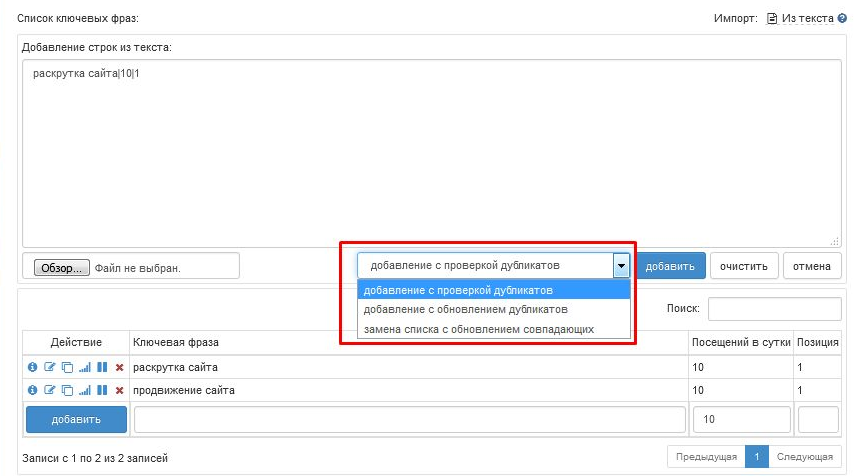
Task: Go to page 1 in pagination
Action: [x=757, y=457]
